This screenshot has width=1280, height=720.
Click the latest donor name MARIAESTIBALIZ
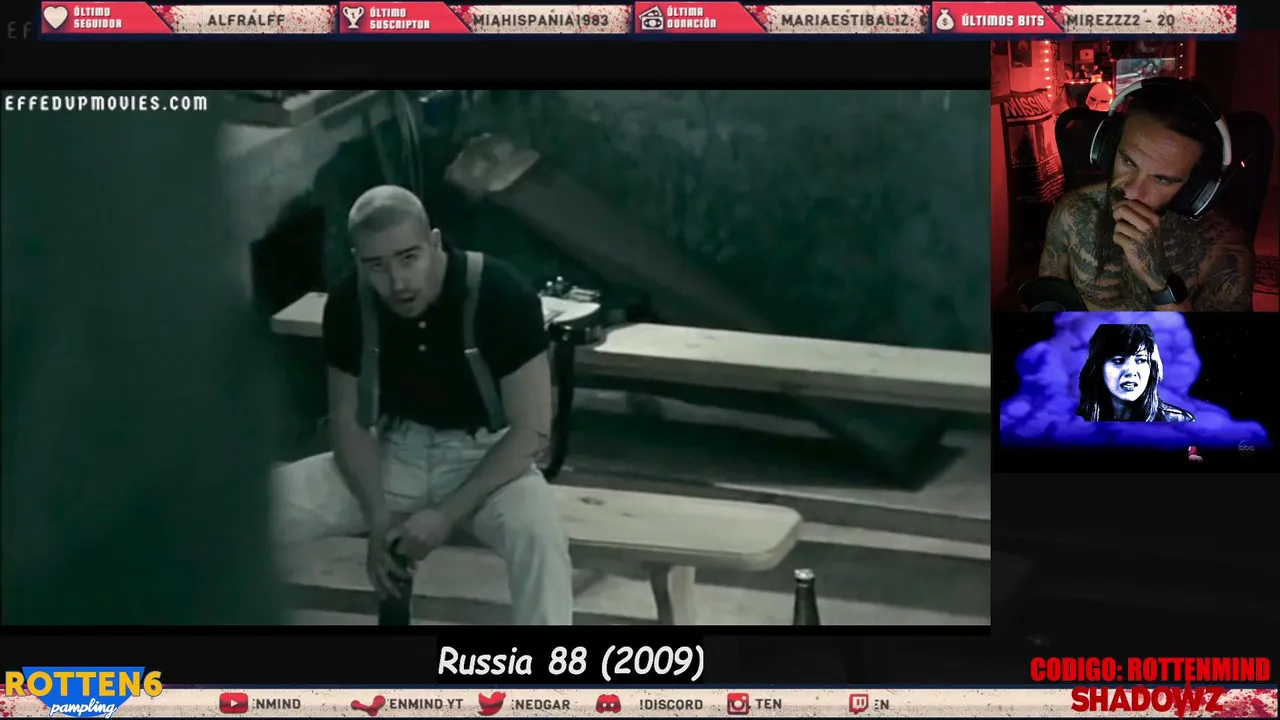854,20
